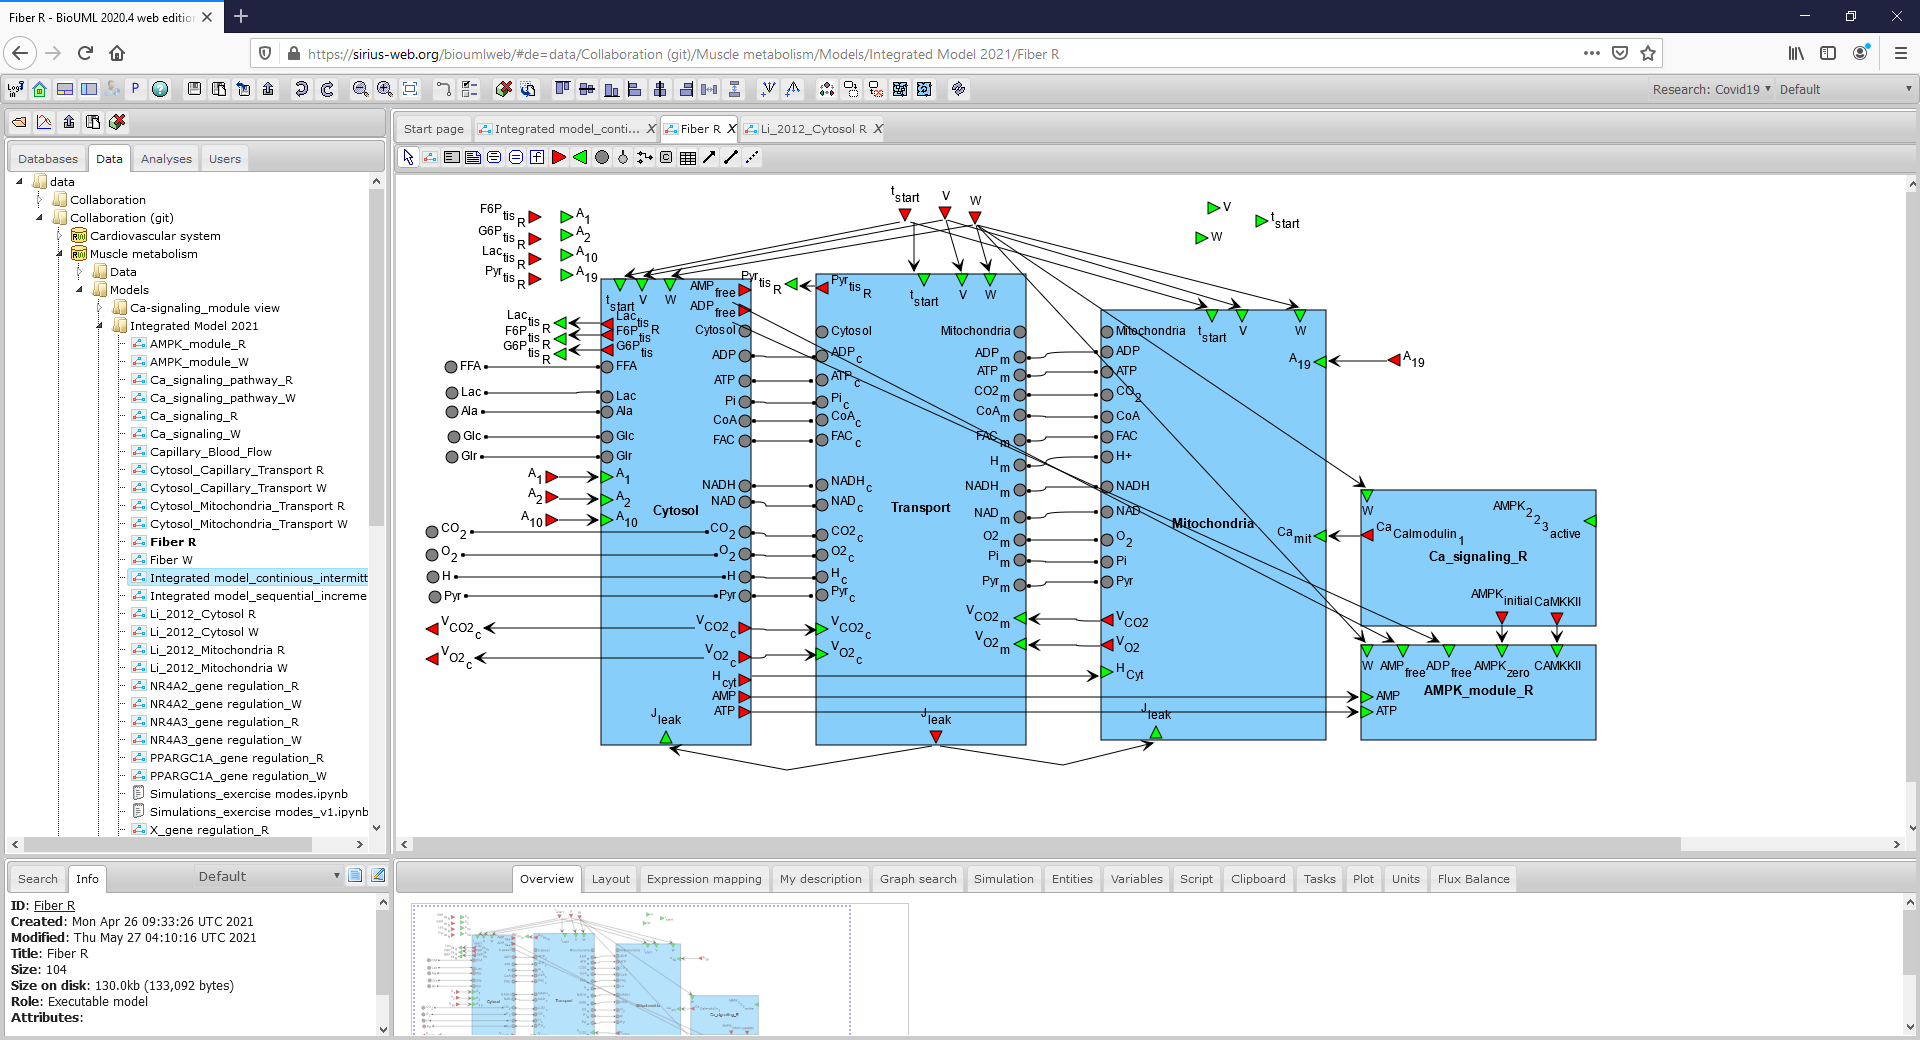The image size is (1920, 1040).
Task: Open the Default dropdown in the Info panel
Action: tap(269, 876)
